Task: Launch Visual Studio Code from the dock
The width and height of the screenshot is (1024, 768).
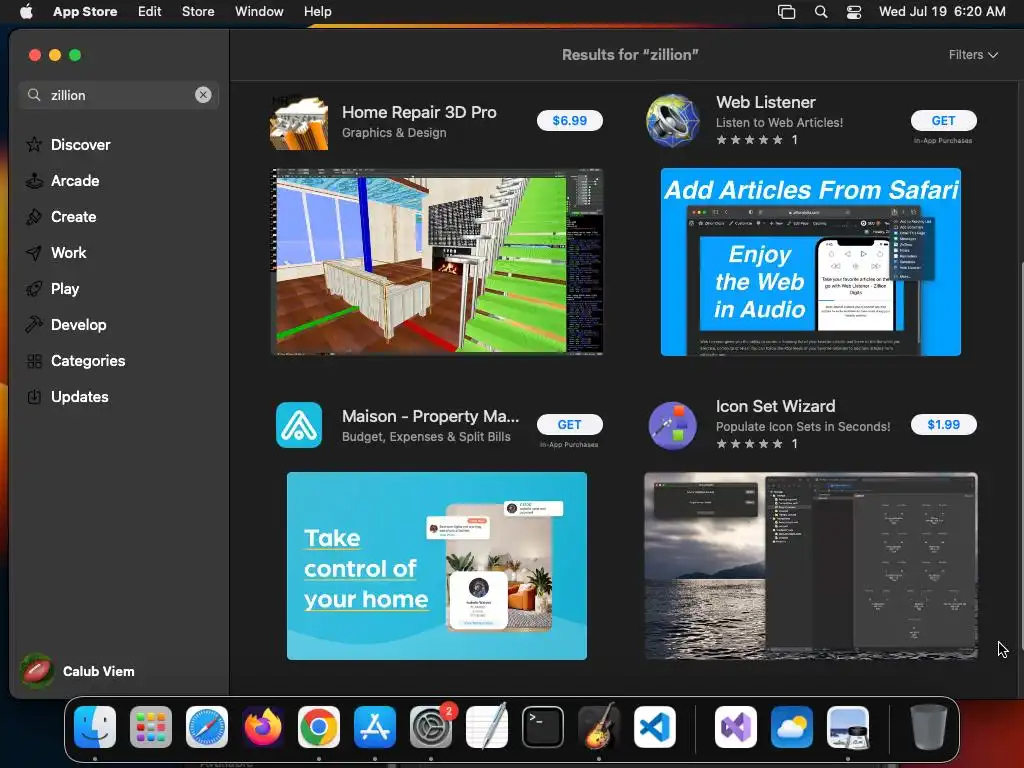Action: click(x=655, y=727)
